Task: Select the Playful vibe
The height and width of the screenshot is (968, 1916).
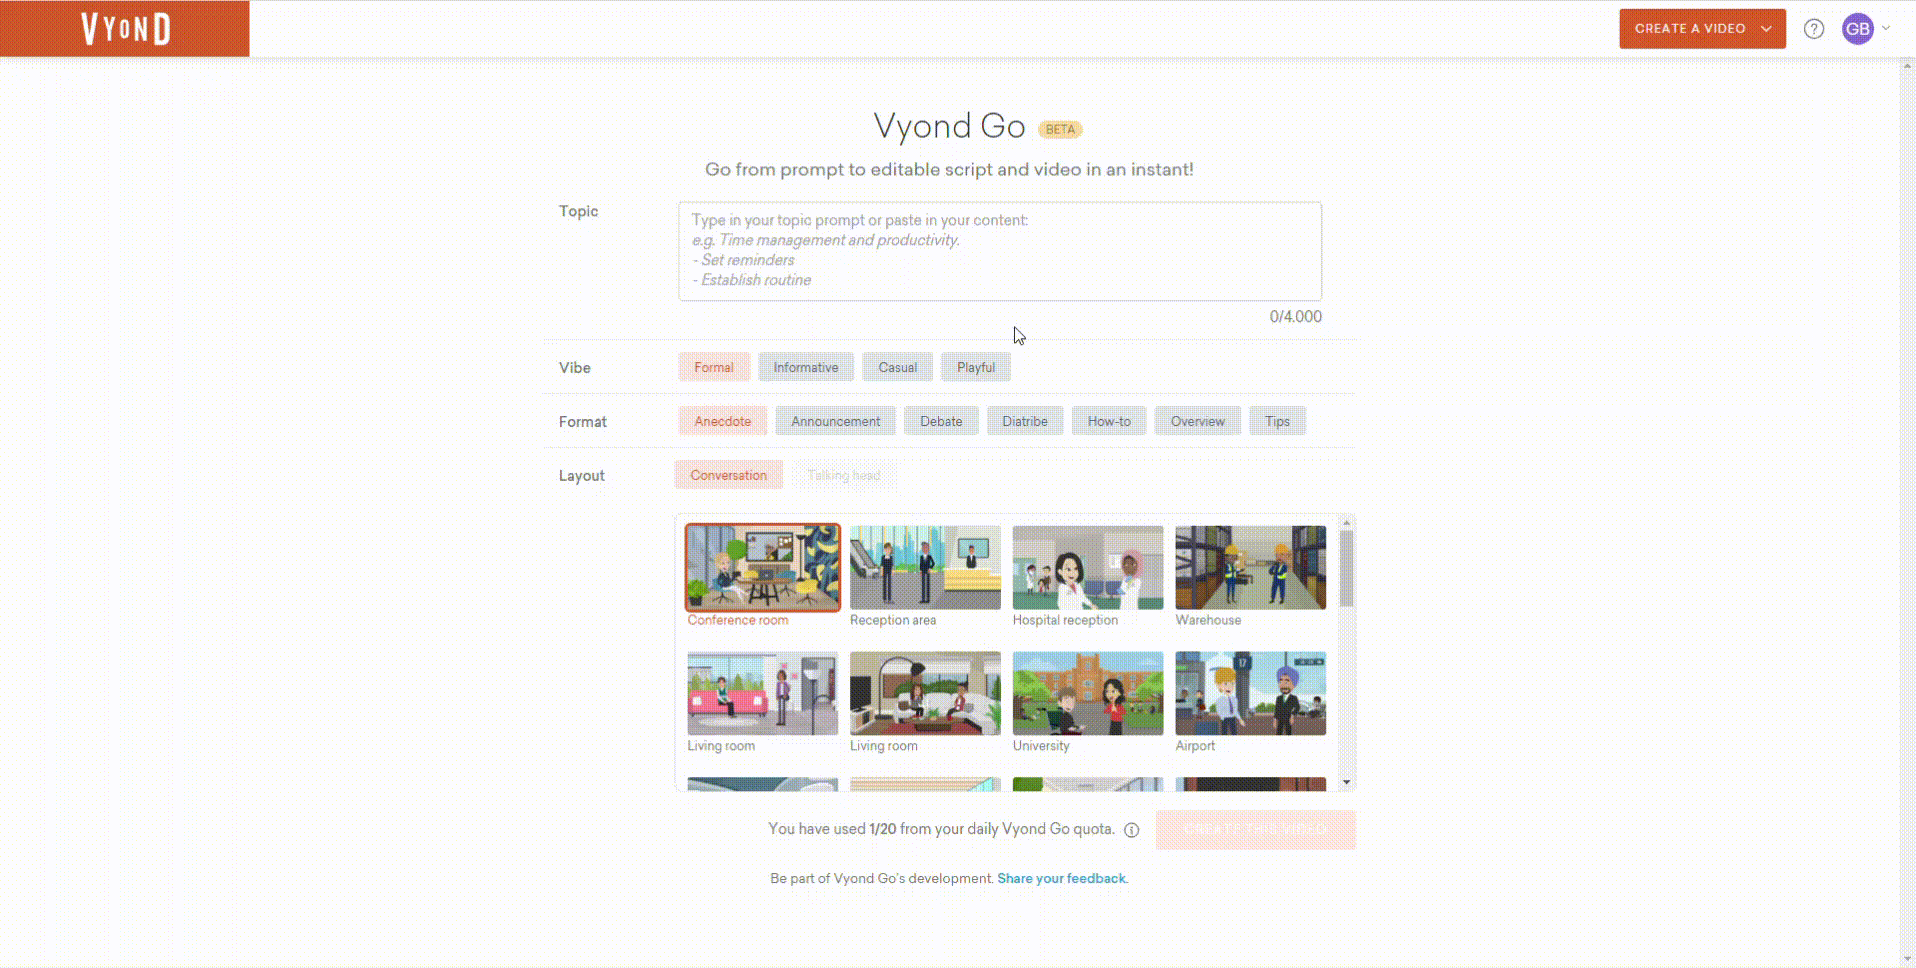Action: tap(976, 367)
